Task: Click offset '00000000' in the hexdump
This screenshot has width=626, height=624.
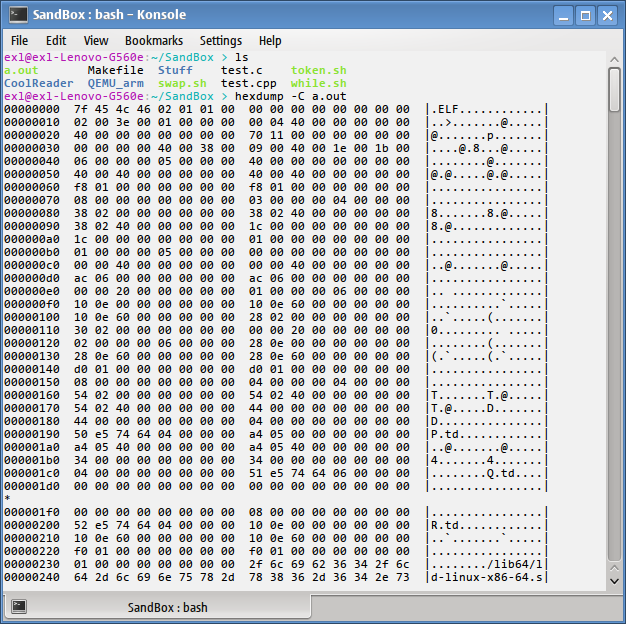Action: 32,109
